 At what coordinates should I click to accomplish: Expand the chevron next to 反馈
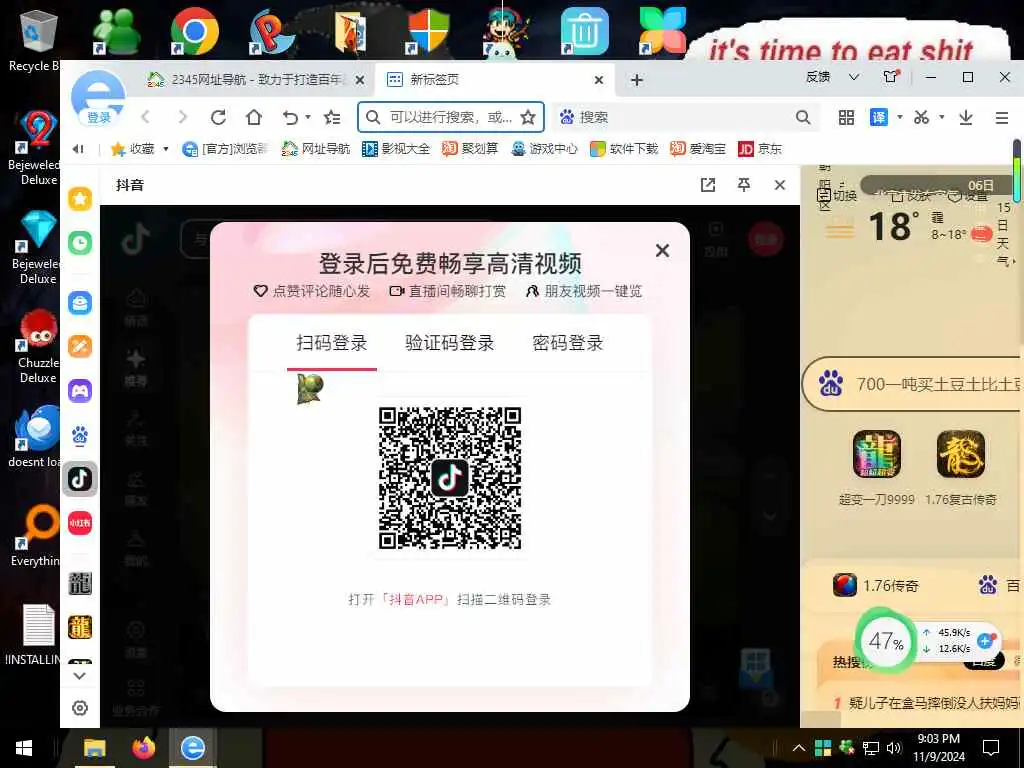tap(854, 77)
